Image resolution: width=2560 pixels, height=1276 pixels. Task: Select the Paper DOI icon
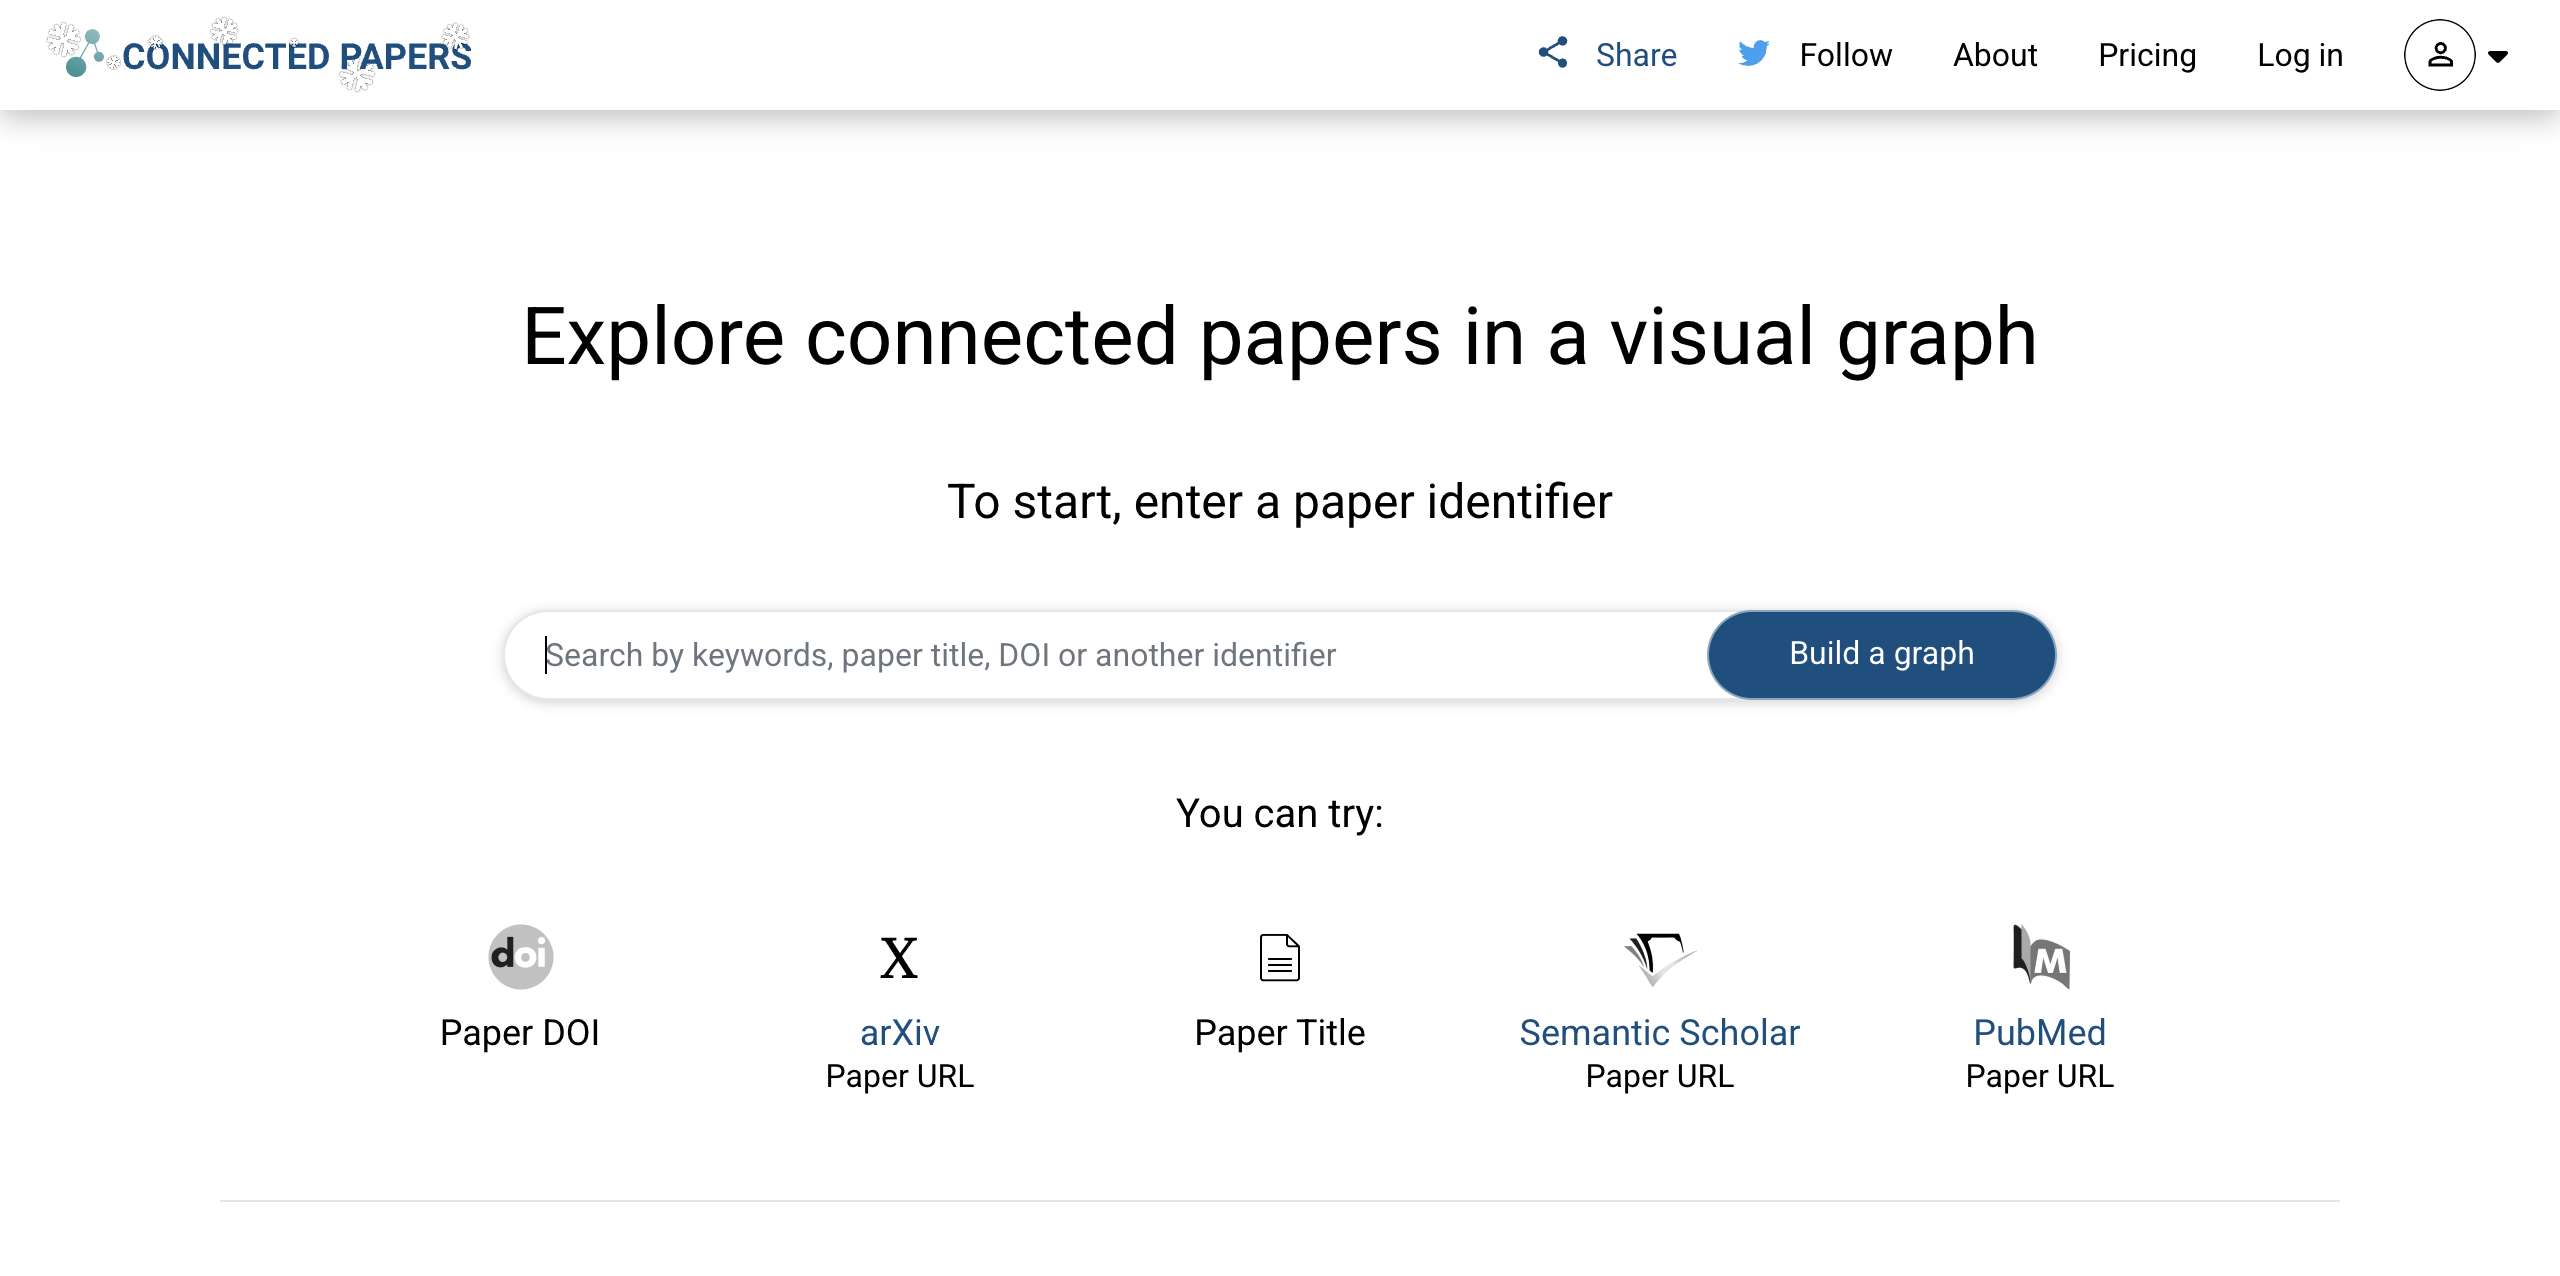pyautogui.click(x=519, y=956)
